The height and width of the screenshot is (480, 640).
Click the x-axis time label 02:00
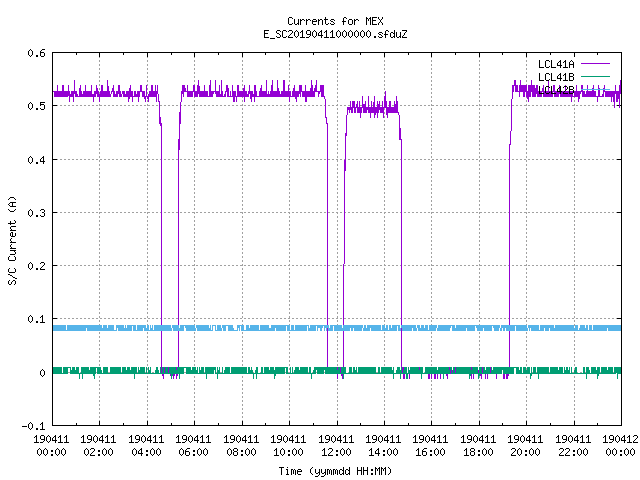[x=98, y=452]
